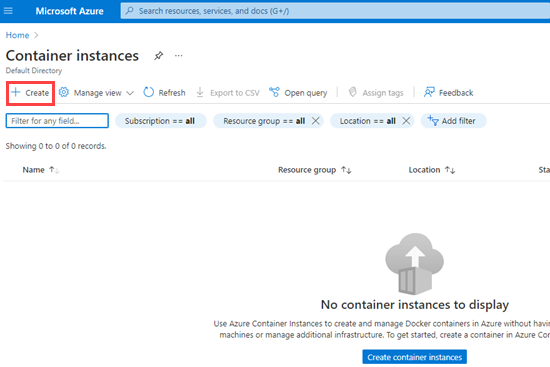Click the Create button
Image resolution: width=550 pixels, height=367 pixels.
pos(30,93)
